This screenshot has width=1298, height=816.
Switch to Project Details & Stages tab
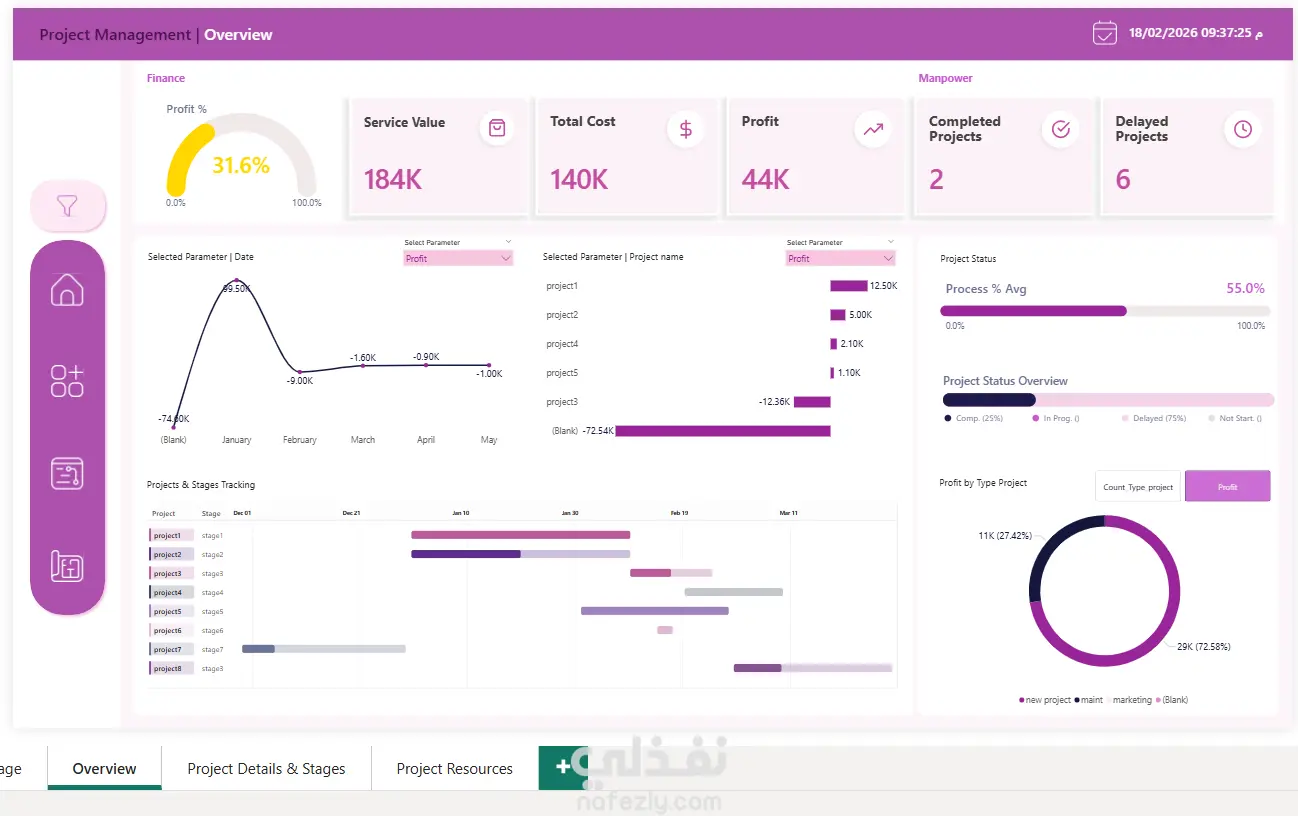[266, 768]
